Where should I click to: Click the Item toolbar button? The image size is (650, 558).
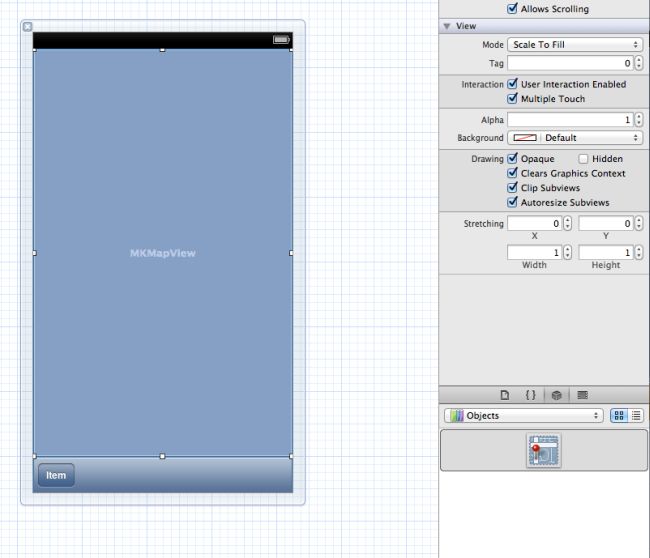(56, 475)
